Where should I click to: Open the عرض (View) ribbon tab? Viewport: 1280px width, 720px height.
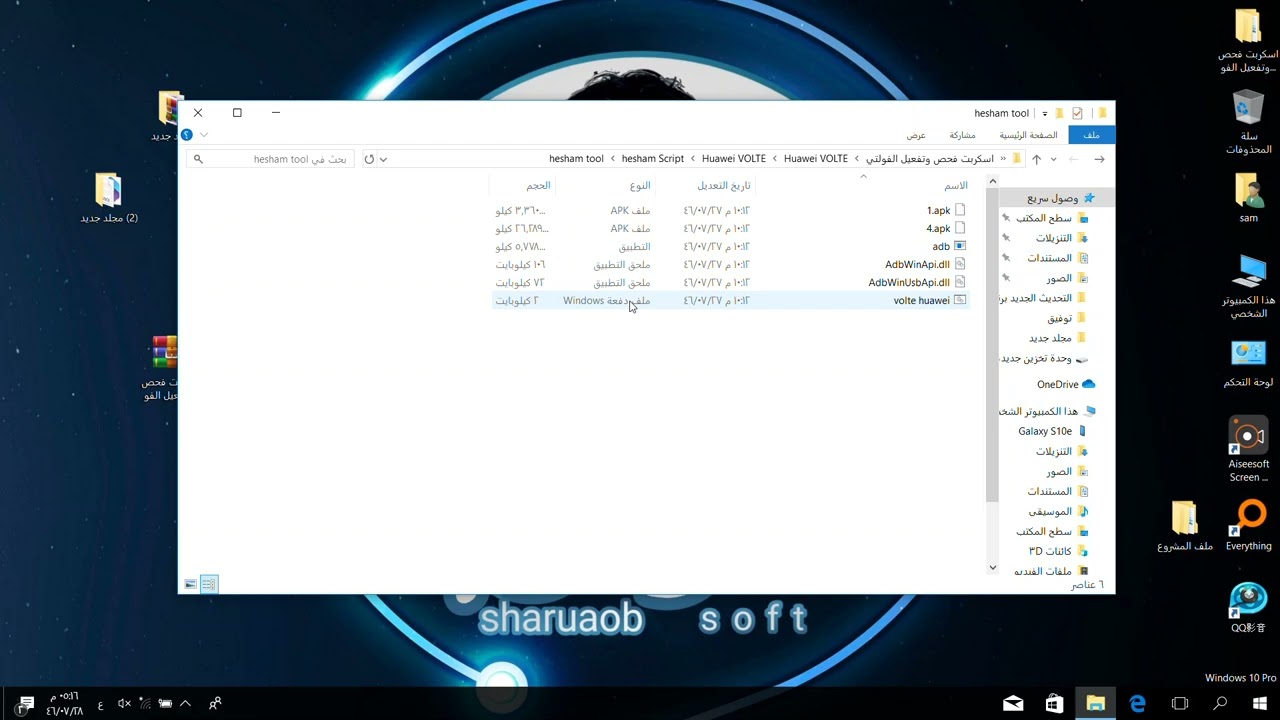(916, 135)
